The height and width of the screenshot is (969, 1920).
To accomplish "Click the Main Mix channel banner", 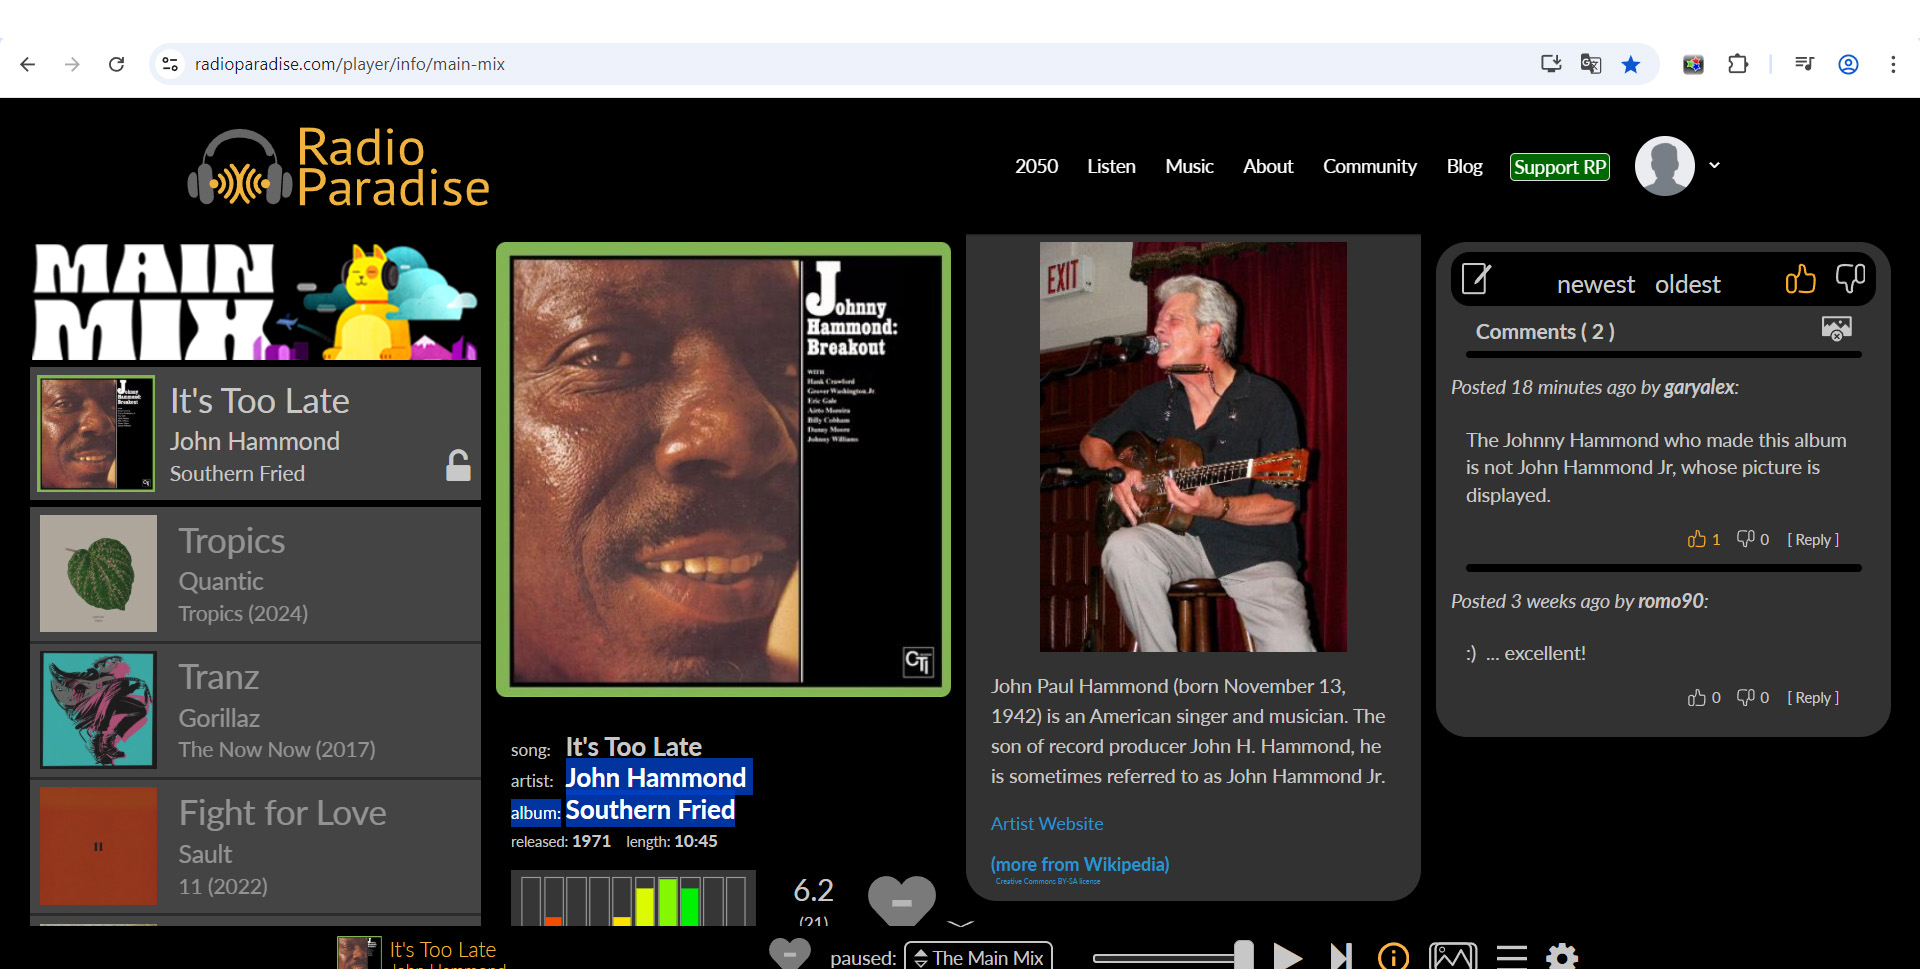I will point(256,301).
